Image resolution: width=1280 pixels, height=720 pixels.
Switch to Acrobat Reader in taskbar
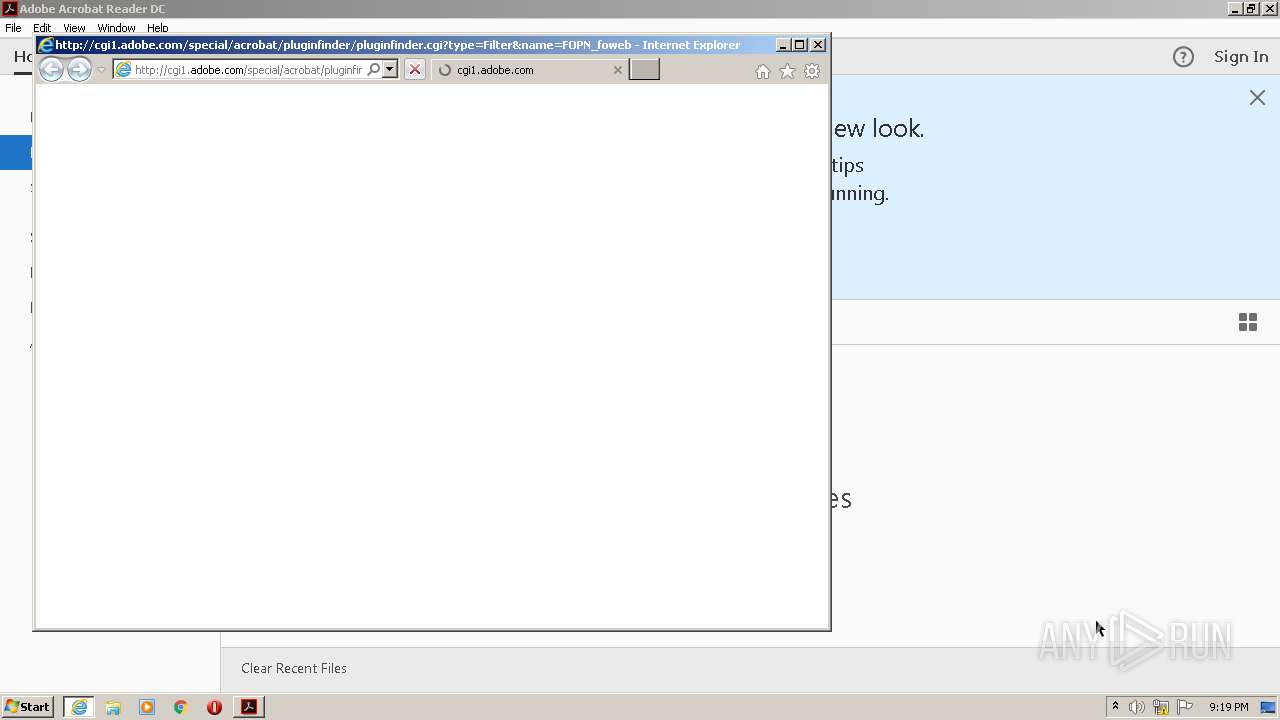pos(249,707)
